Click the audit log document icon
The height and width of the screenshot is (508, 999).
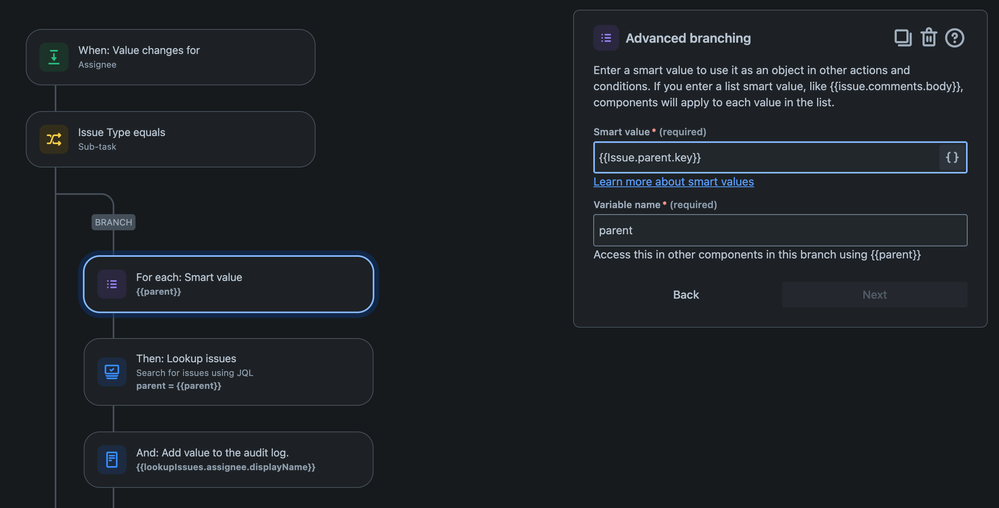(112, 460)
